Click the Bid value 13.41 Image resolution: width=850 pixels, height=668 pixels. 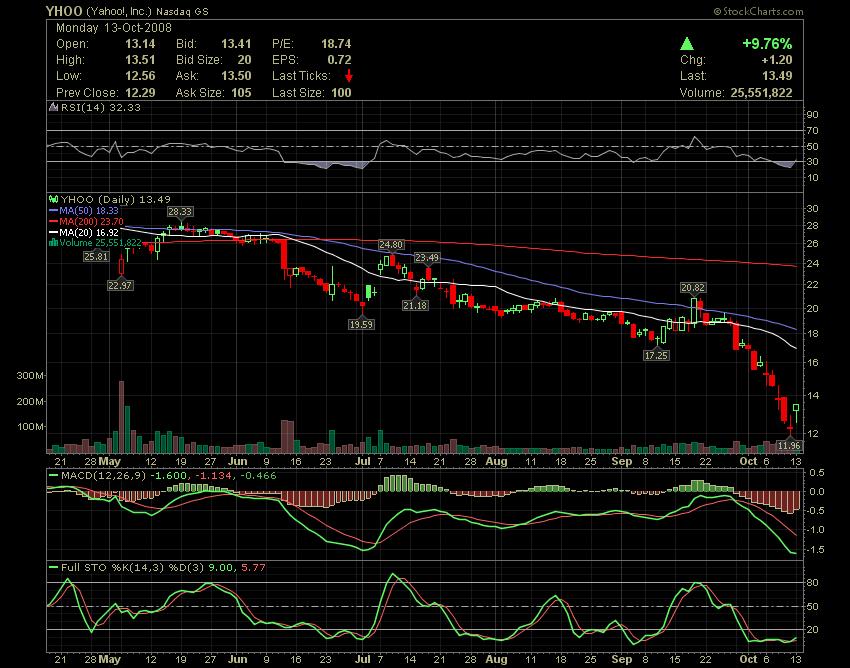click(236, 44)
